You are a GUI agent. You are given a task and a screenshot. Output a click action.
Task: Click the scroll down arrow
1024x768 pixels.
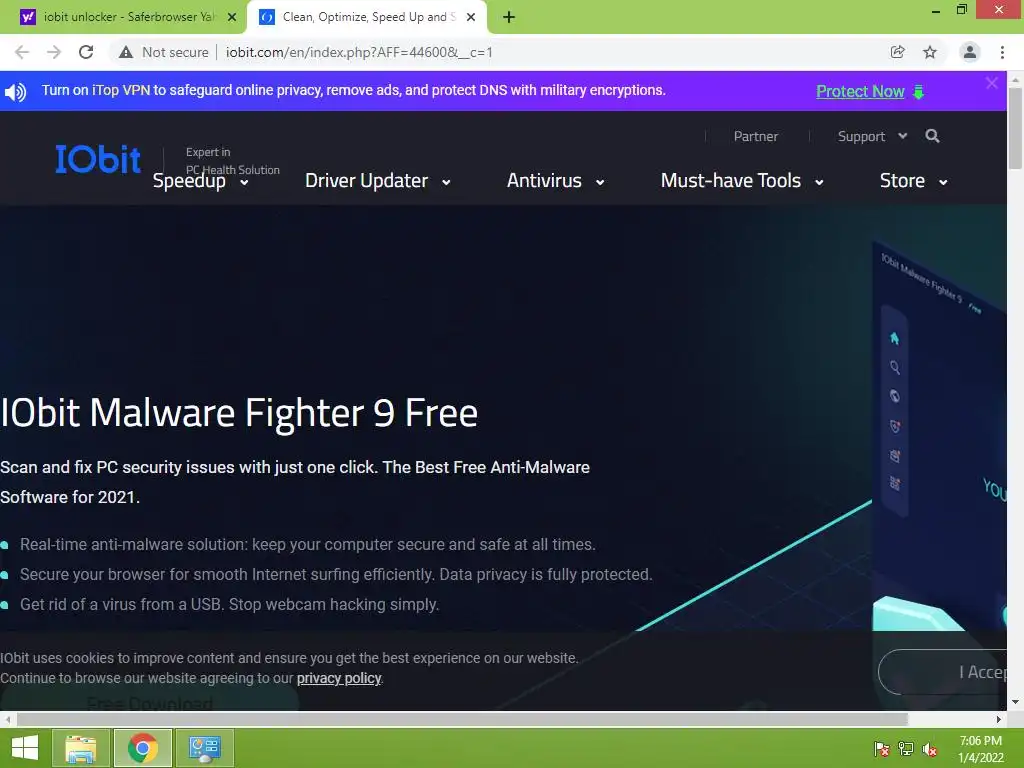pyautogui.click(x=1015, y=702)
